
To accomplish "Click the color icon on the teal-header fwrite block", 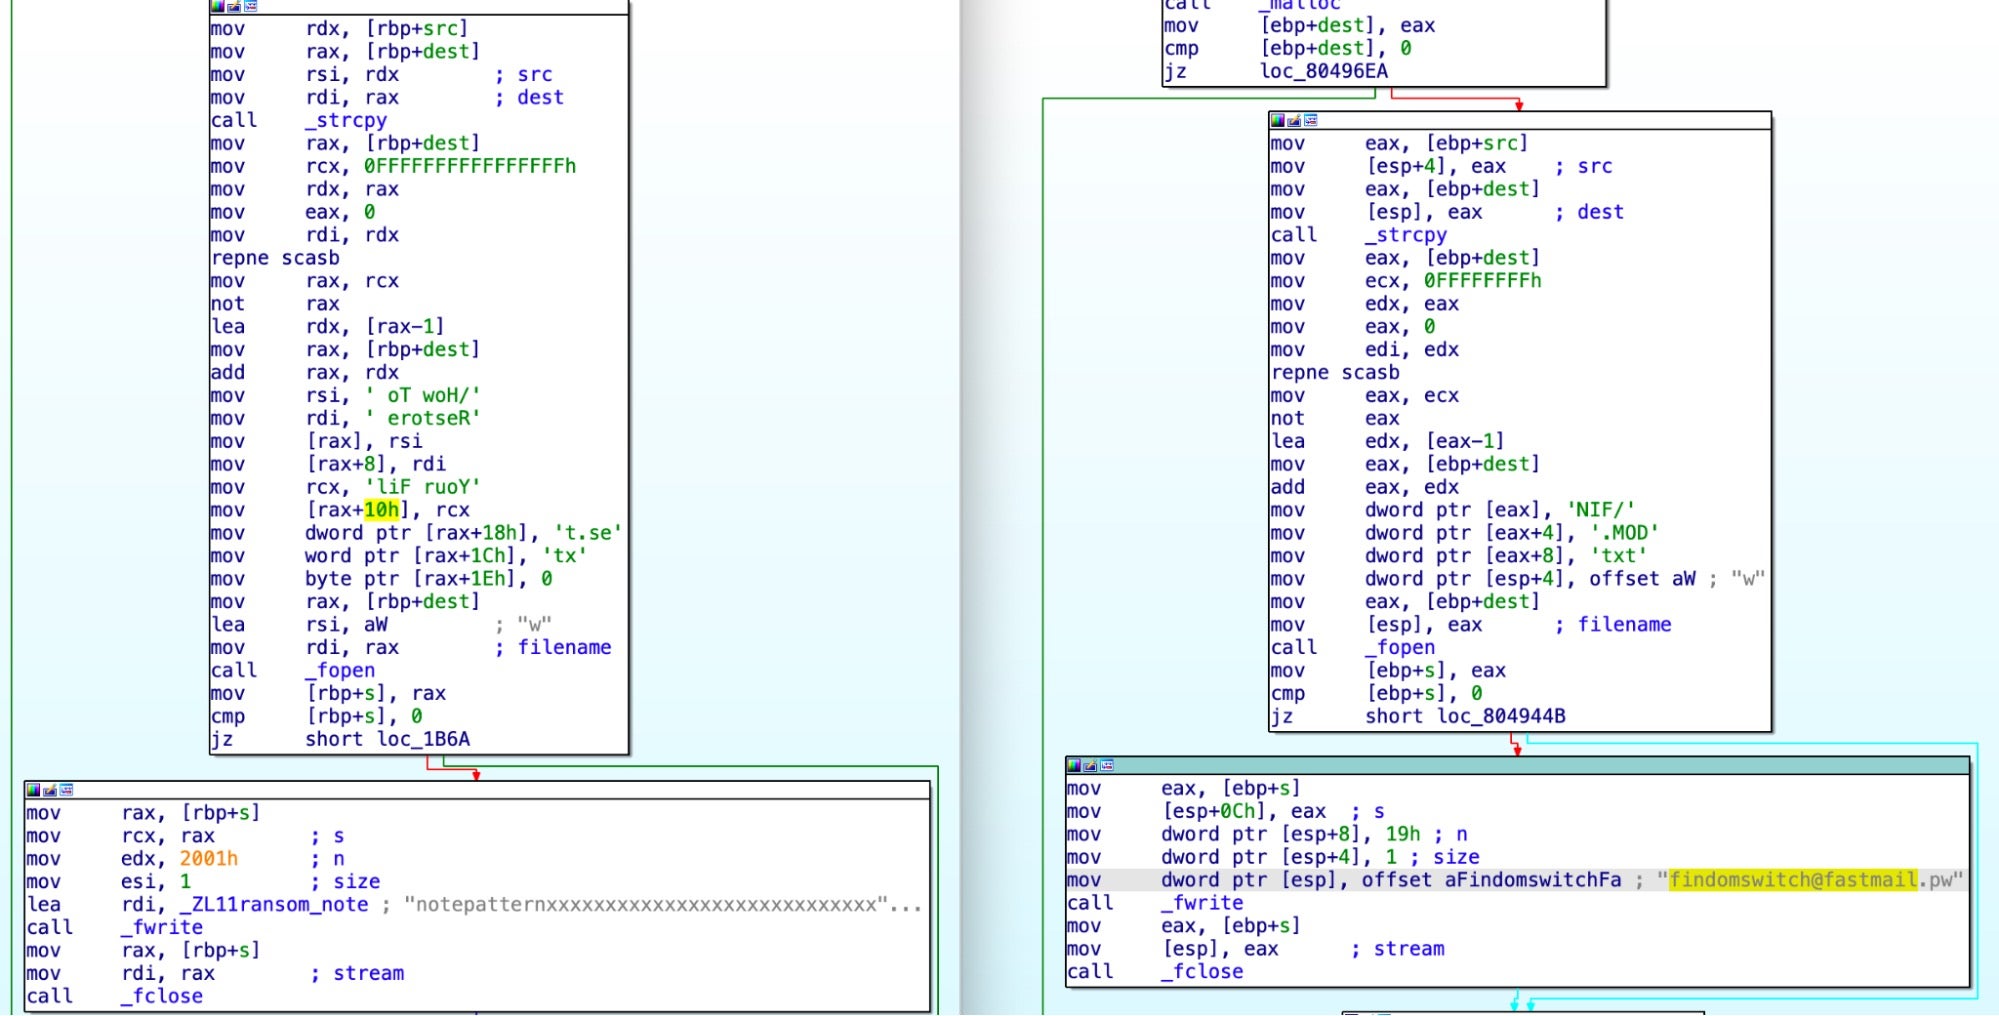I will pos(1074,765).
